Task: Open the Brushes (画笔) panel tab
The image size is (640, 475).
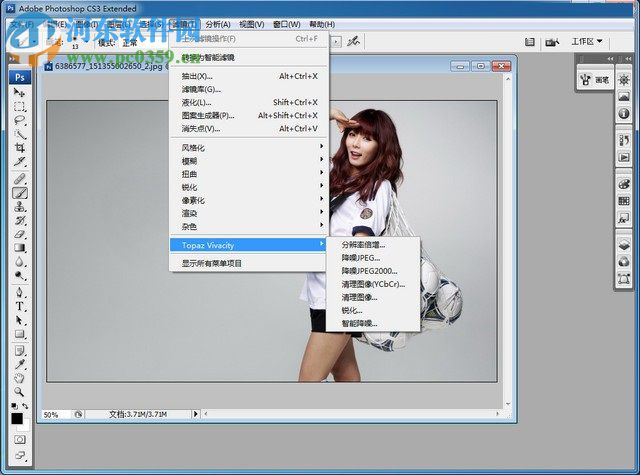Action: pos(596,80)
